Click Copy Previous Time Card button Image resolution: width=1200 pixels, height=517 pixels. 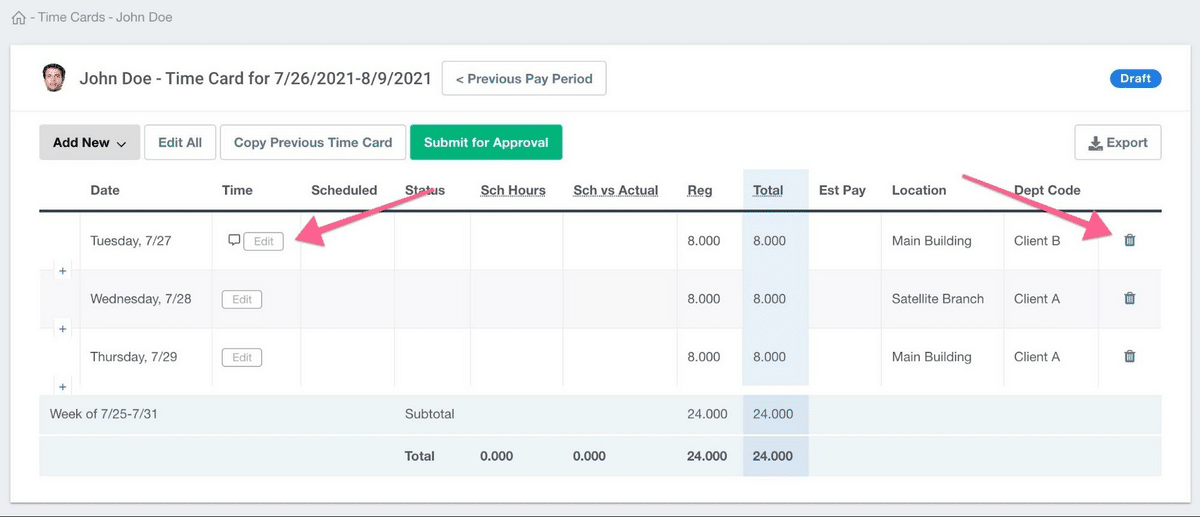coord(313,143)
